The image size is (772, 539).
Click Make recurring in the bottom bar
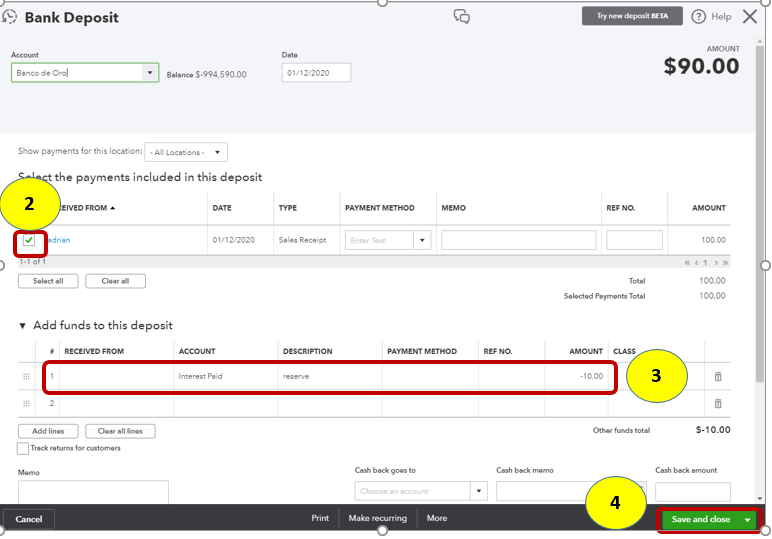(x=378, y=518)
